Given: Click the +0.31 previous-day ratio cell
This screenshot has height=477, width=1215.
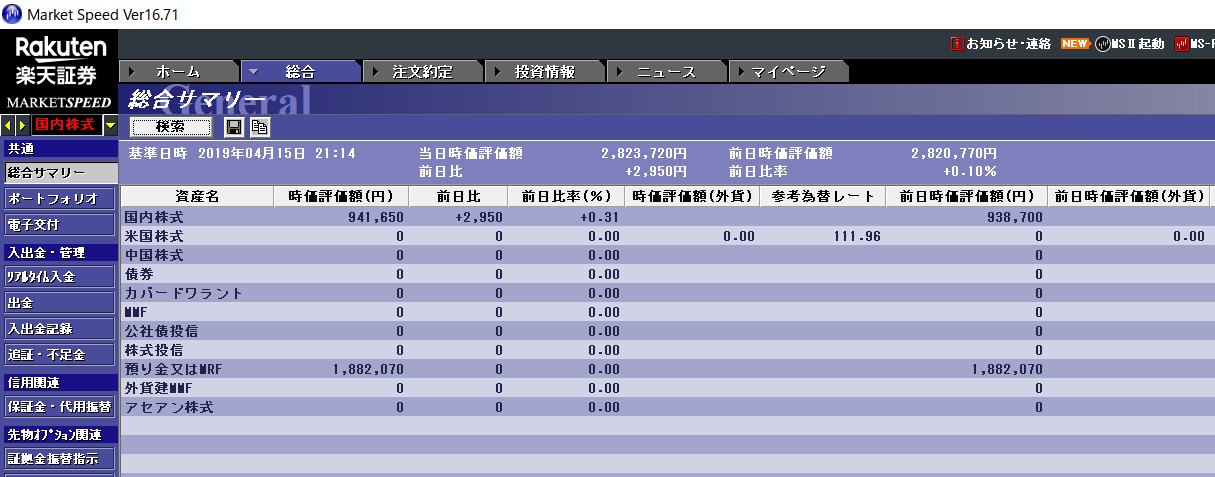Looking at the screenshot, I should [x=599, y=217].
